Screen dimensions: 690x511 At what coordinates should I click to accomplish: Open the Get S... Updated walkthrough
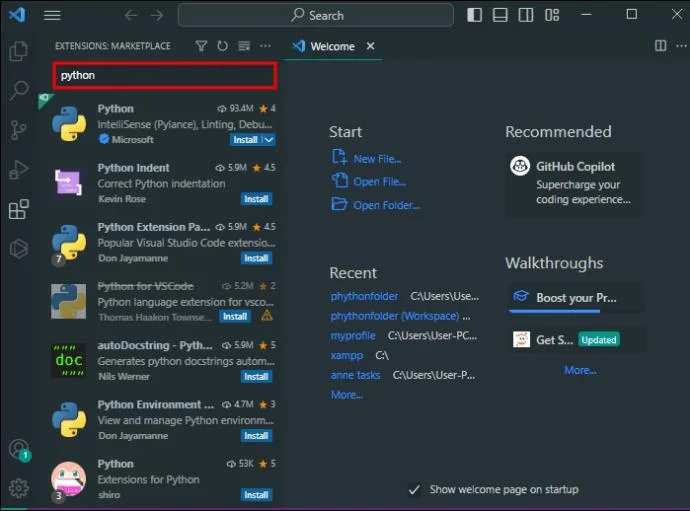coord(575,339)
